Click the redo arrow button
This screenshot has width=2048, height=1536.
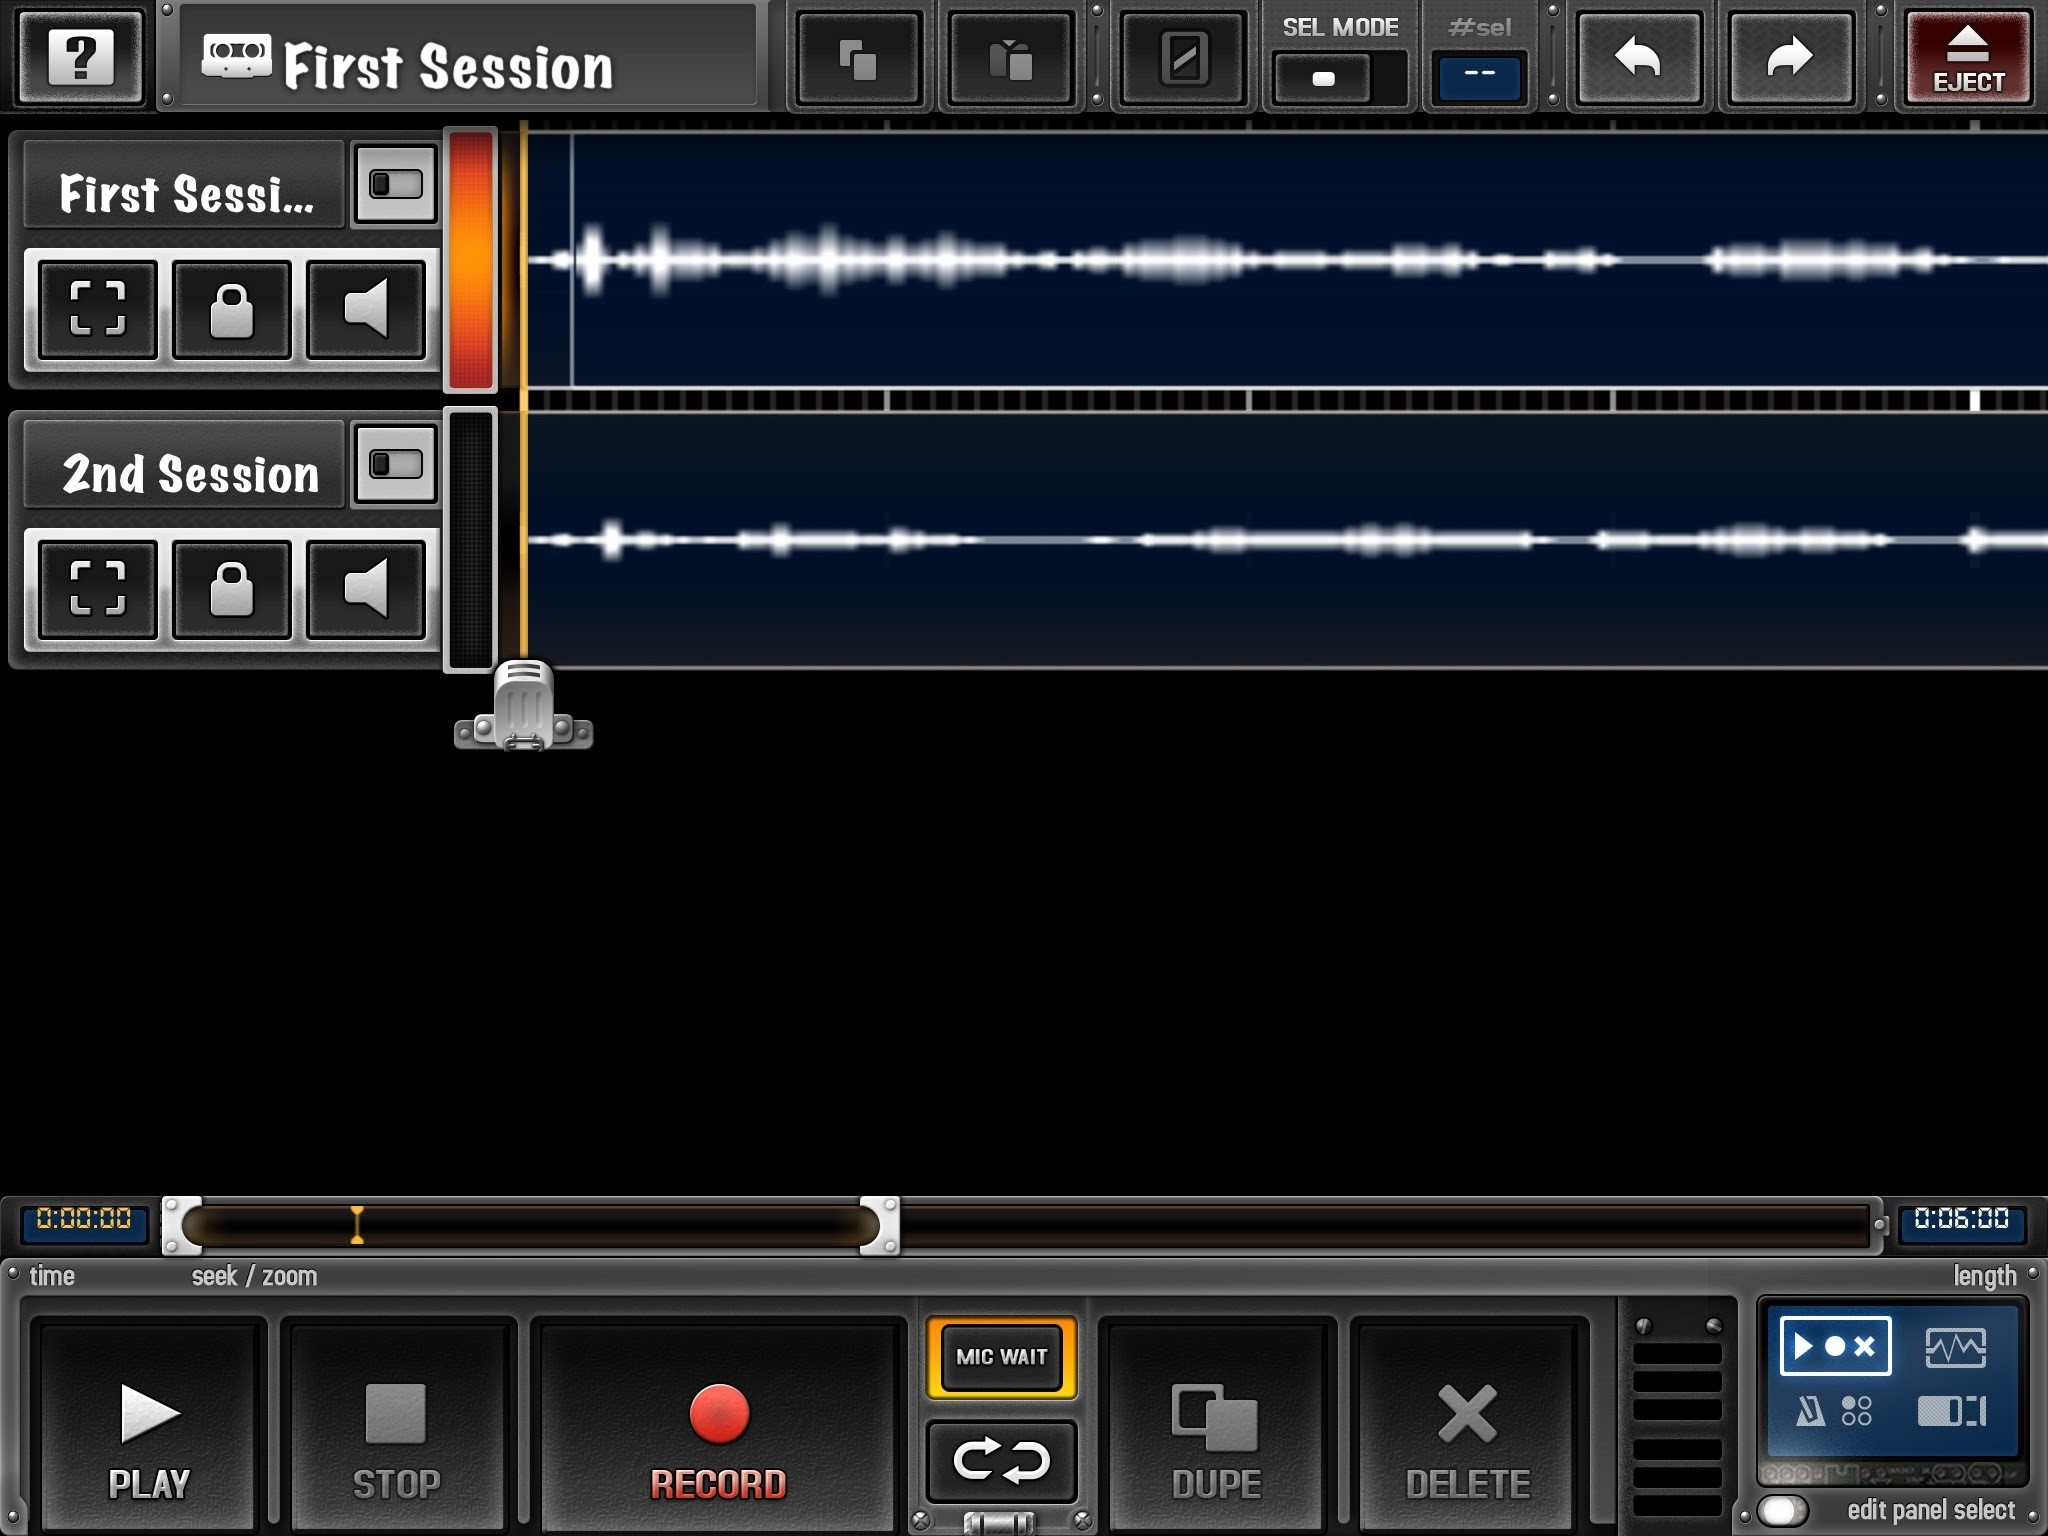(x=1789, y=57)
